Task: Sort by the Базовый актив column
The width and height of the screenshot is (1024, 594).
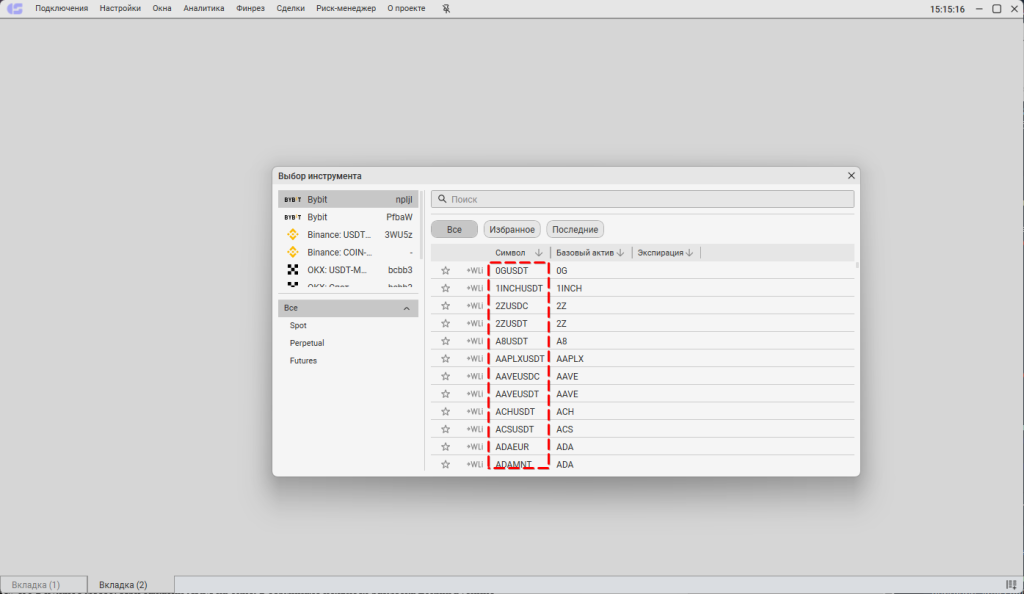Action: (x=590, y=253)
